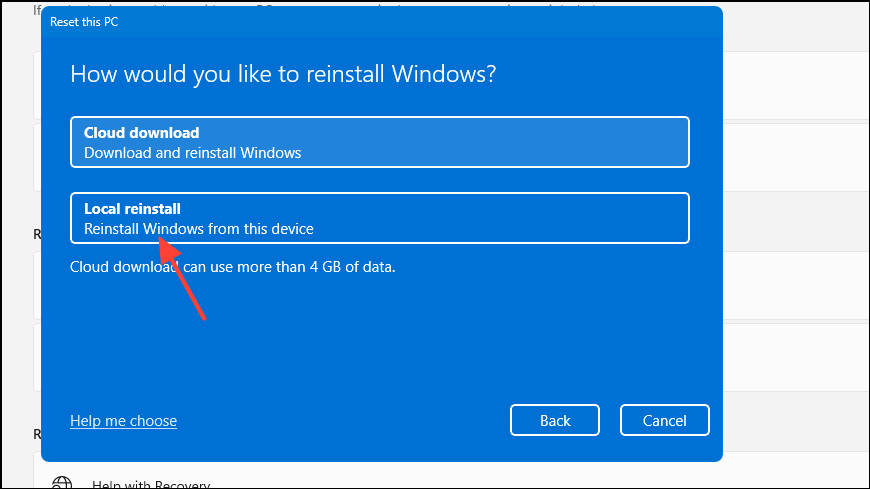Image resolution: width=870 pixels, height=489 pixels.
Task: Cancel the Reset this PC dialog
Action: click(664, 420)
